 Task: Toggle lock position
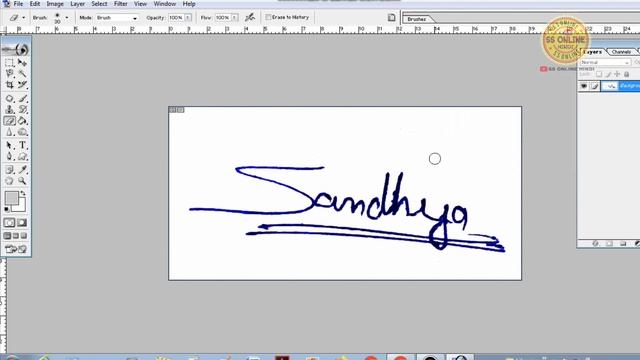coord(617,74)
